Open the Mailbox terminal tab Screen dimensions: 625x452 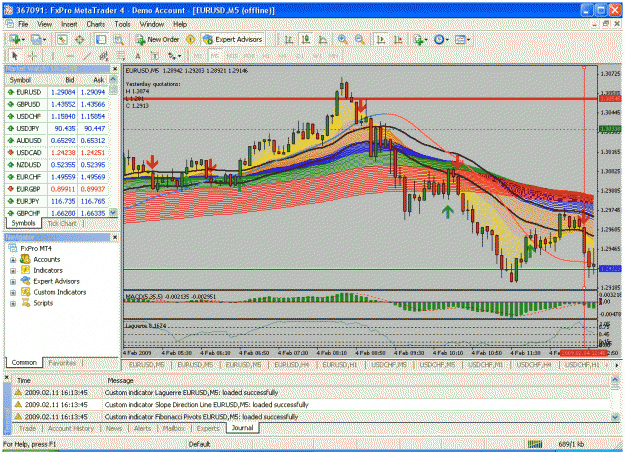click(x=174, y=428)
